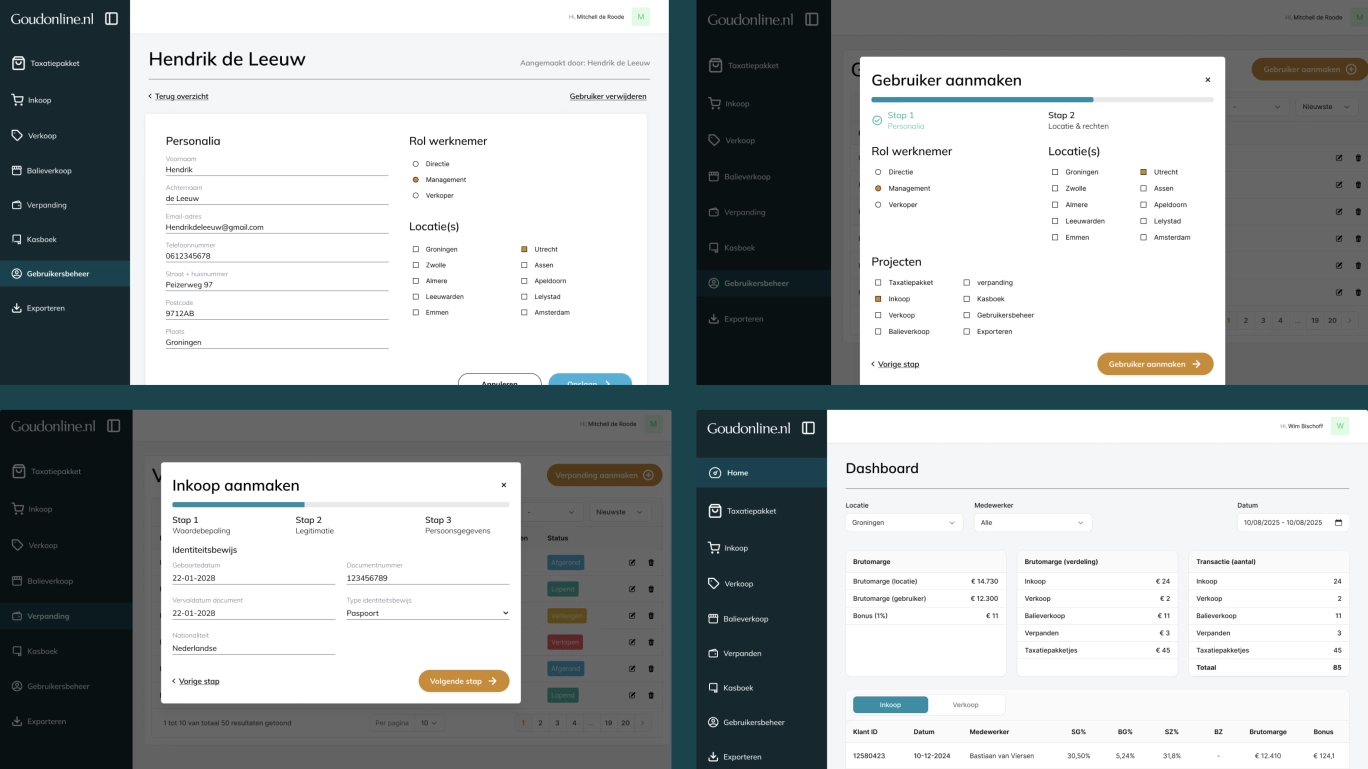Click the Home icon in the Dashboard sidebar

(x=715, y=473)
